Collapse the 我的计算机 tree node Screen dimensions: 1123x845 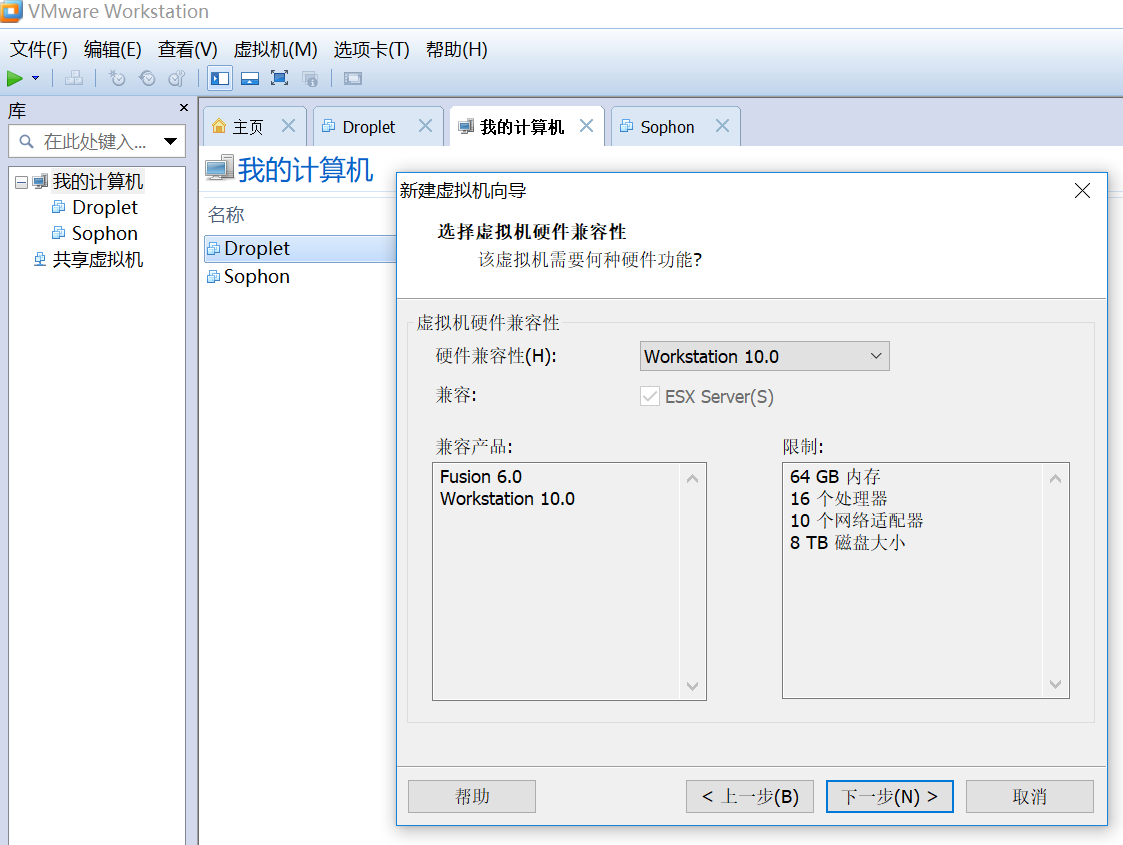pos(21,183)
